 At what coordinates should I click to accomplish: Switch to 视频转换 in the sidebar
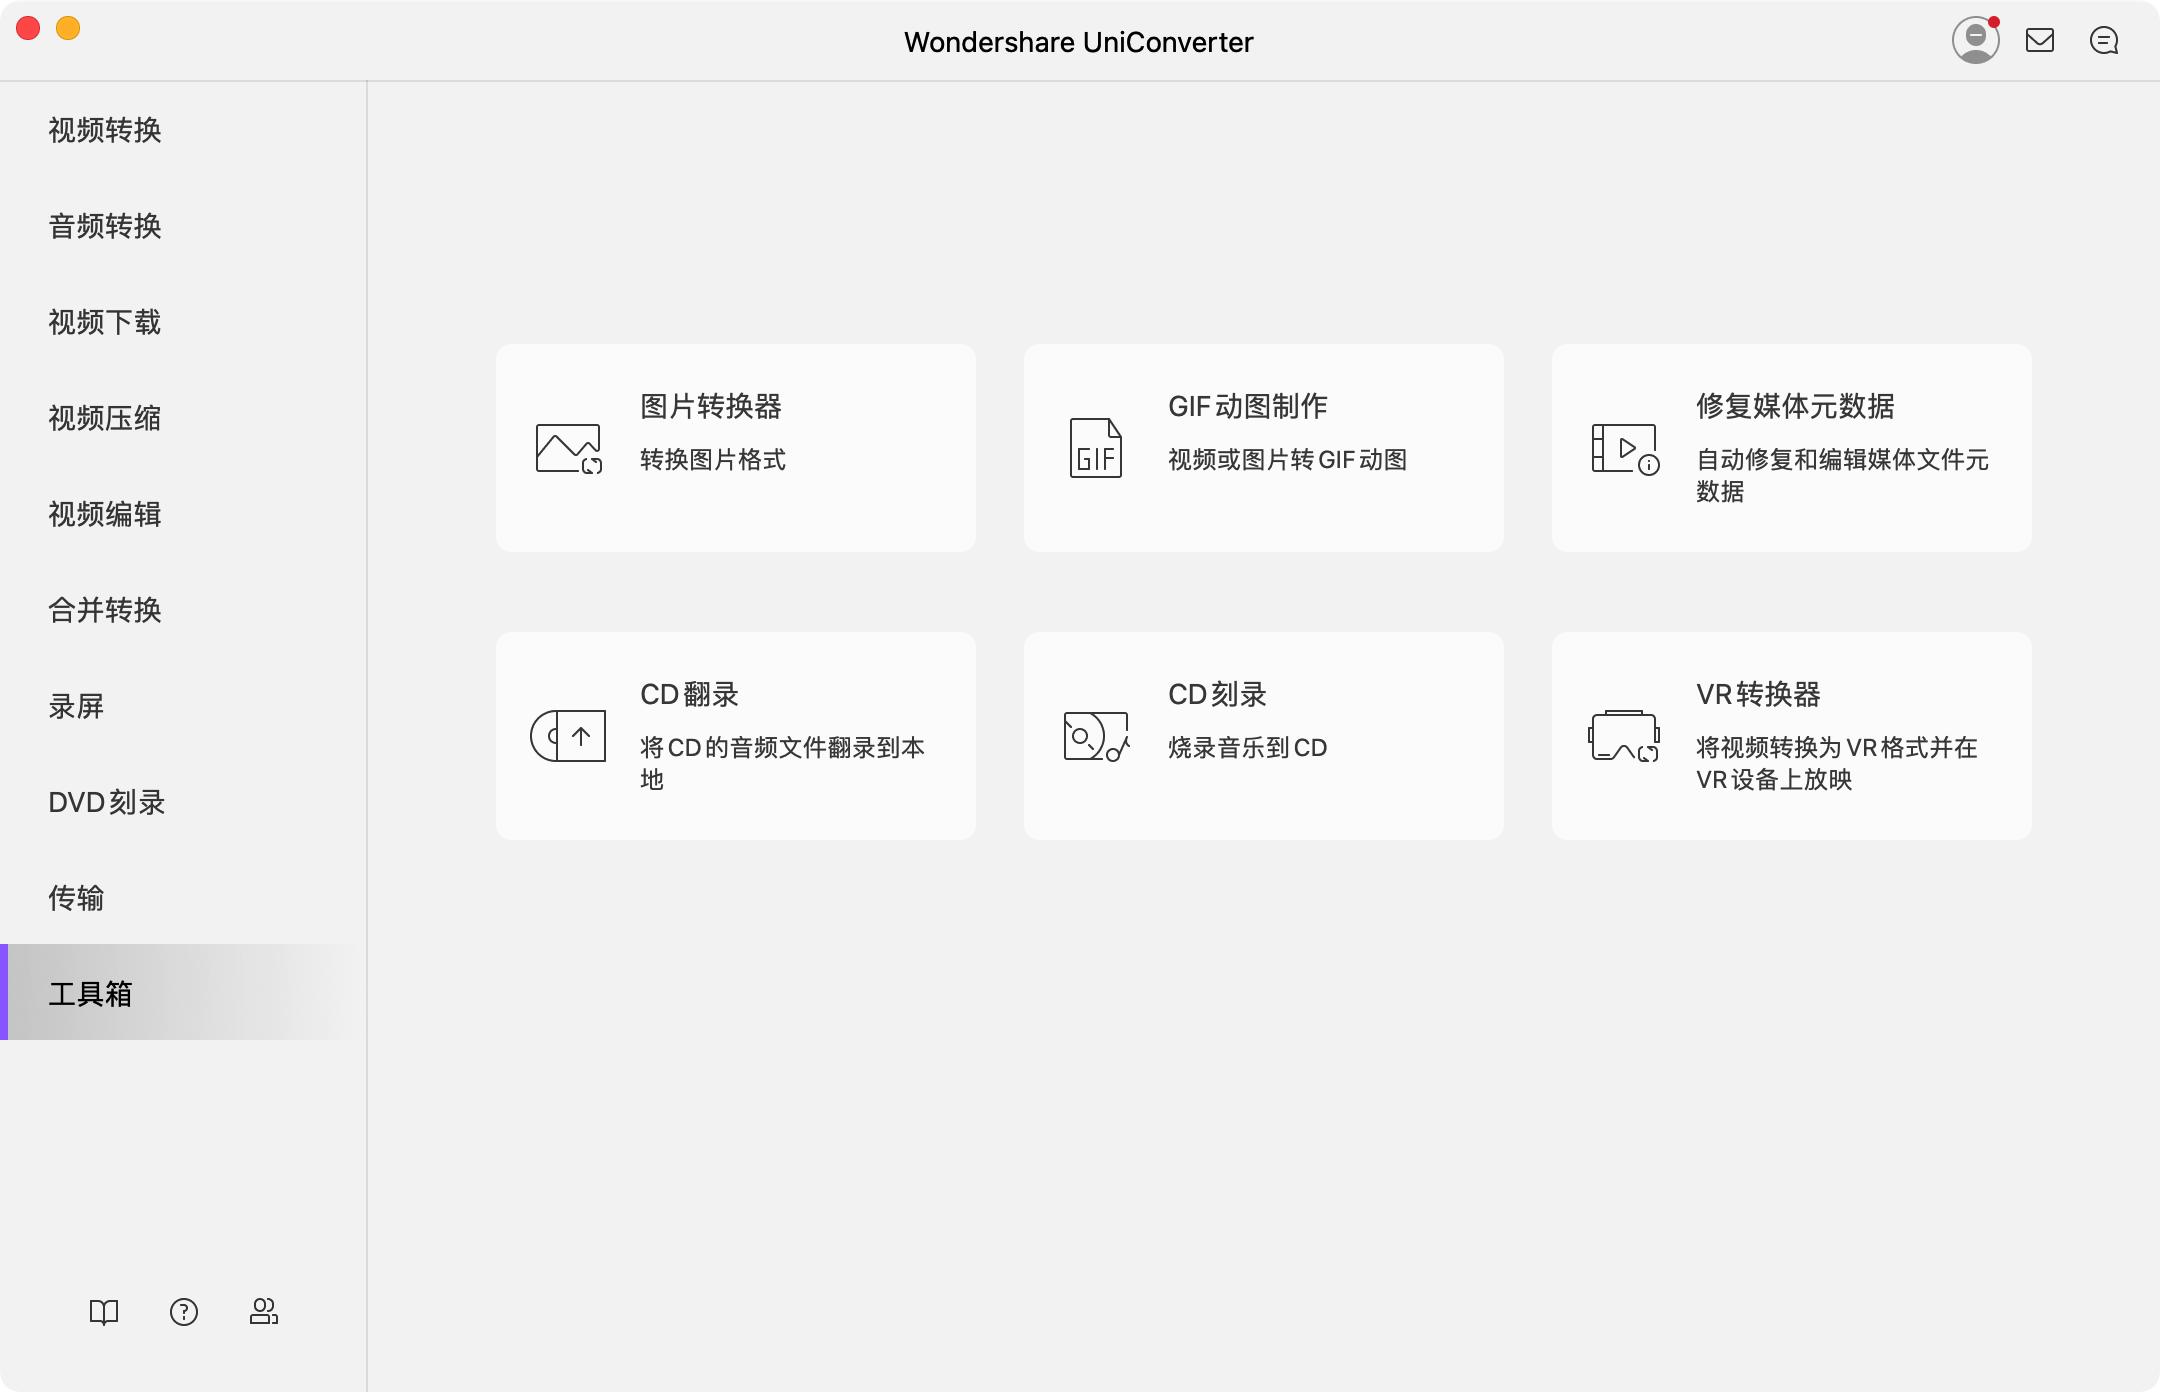(107, 130)
